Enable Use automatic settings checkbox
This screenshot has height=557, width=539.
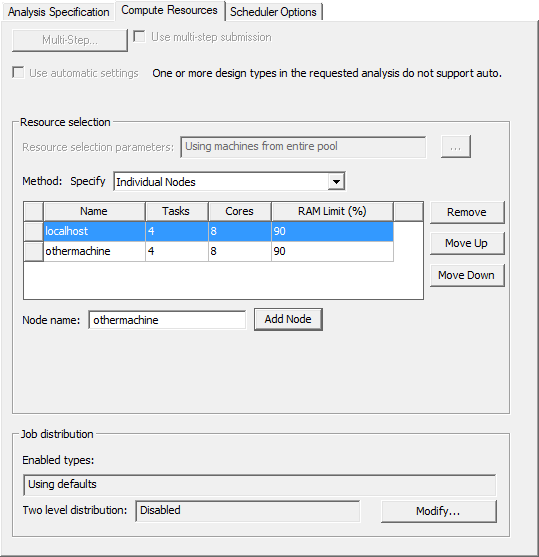click(x=18, y=72)
